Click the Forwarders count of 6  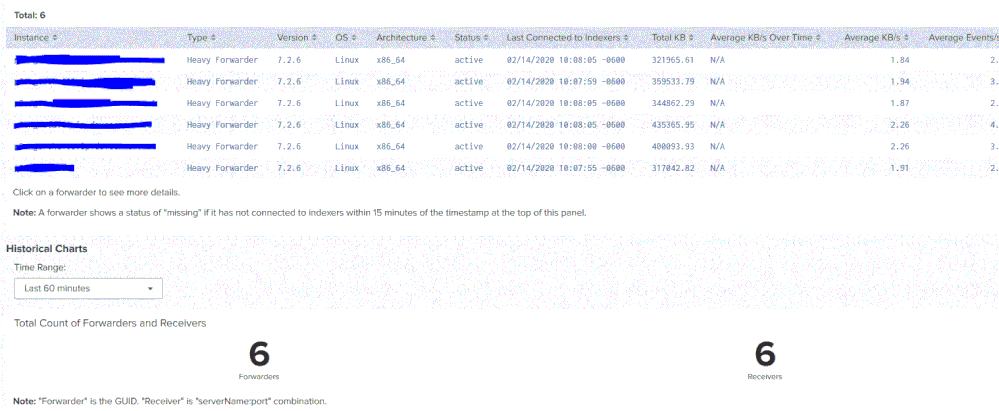[259, 354]
